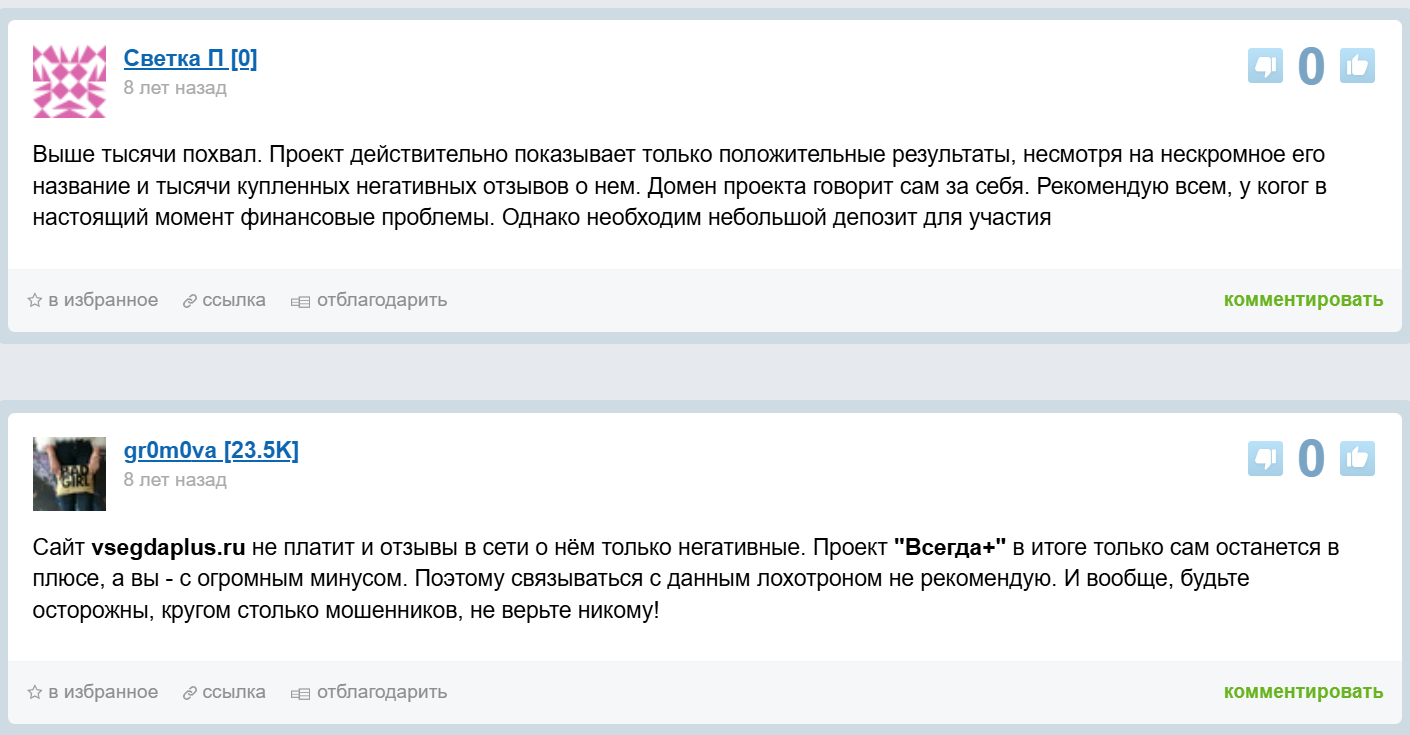Downvote gr0m0va's answer with thumbs-down icon

click(1265, 458)
